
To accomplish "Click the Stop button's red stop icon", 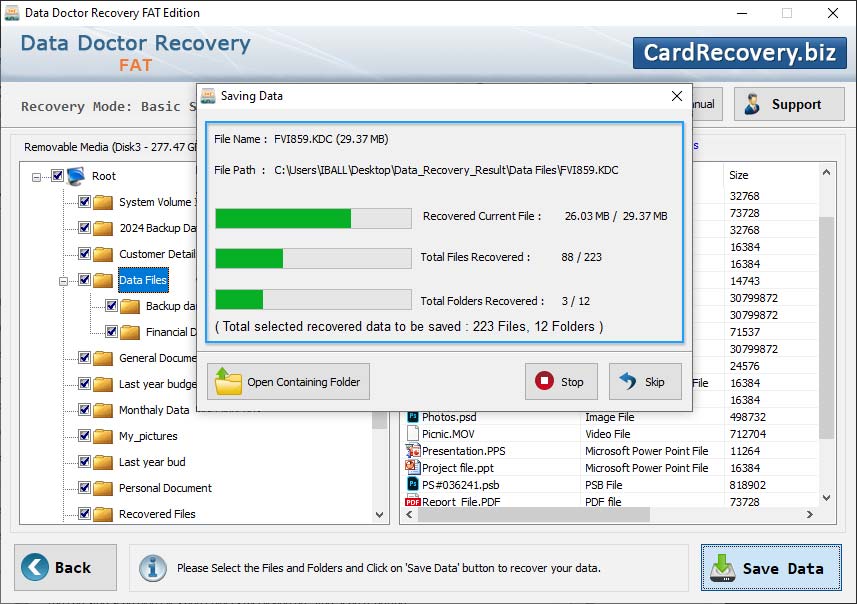I will click(544, 381).
